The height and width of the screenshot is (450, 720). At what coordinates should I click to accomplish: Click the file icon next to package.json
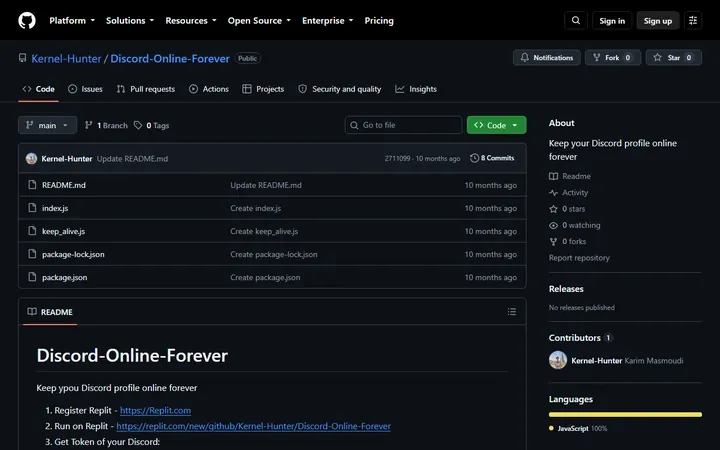pyautogui.click(x=32, y=277)
